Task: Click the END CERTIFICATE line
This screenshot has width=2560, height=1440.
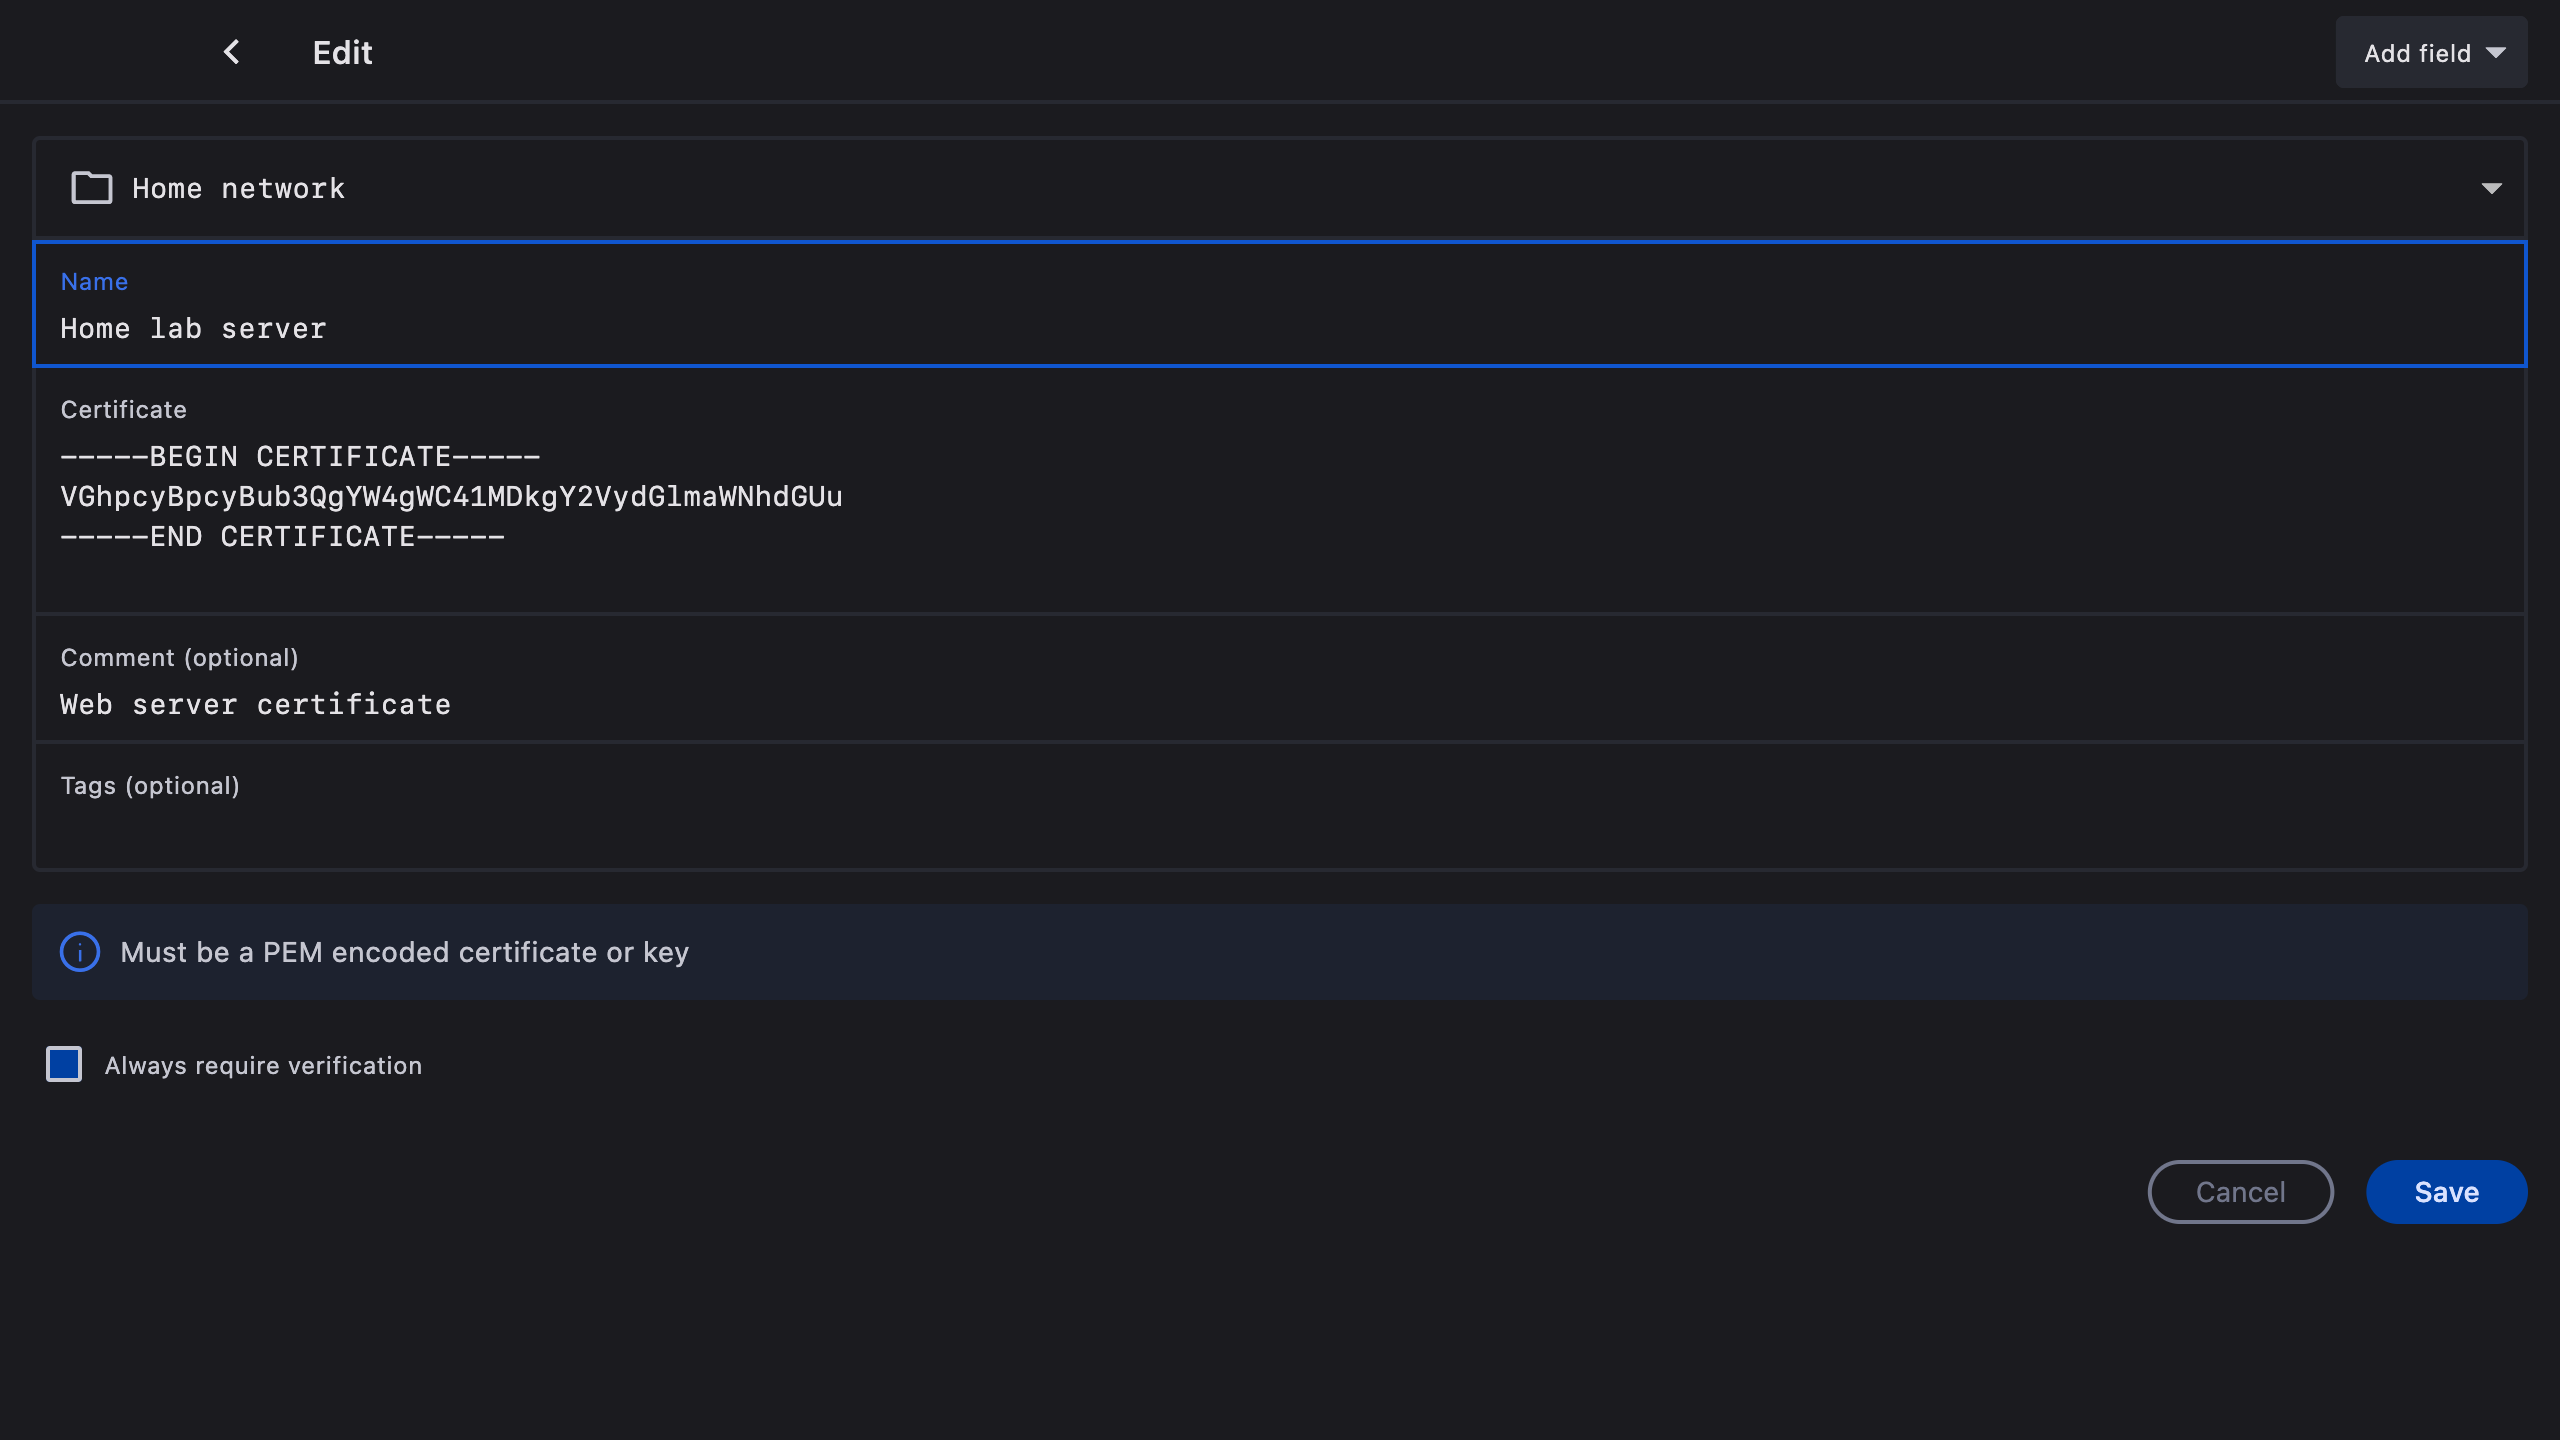Action: [283, 537]
